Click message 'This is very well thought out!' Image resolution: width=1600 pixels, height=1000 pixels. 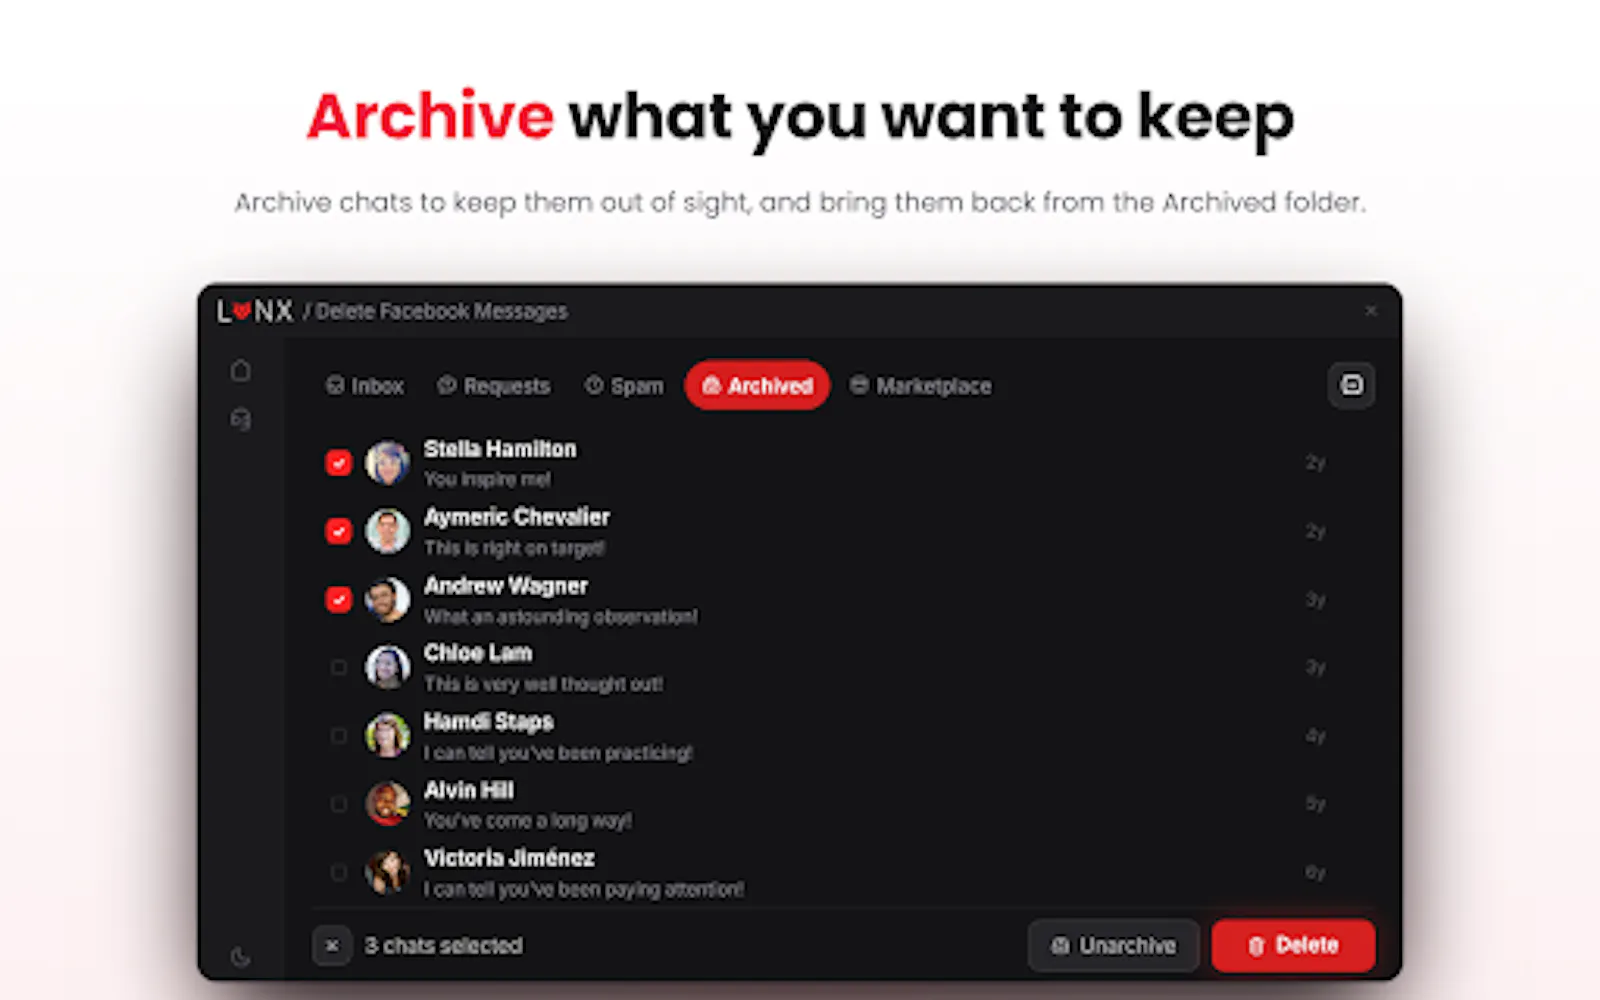click(544, 684)
